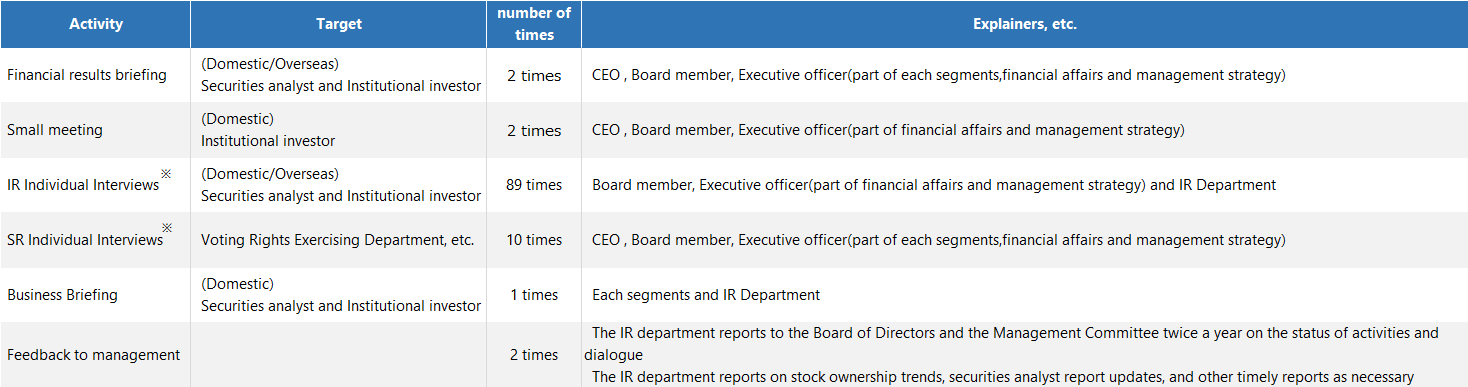Click the Business Briefing activity cell
This screenshot has width=1468, height=387.
95,295
